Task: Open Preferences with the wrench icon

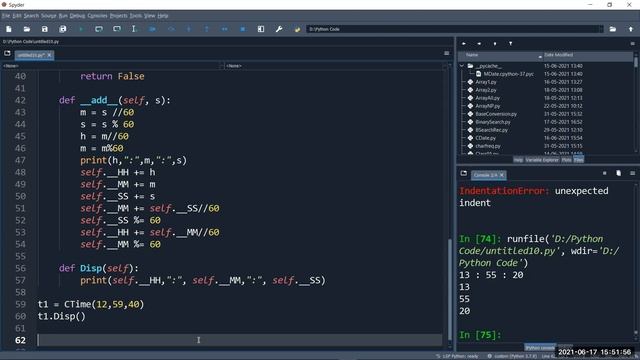Action: pyautogui.click(x=279, y=29)
